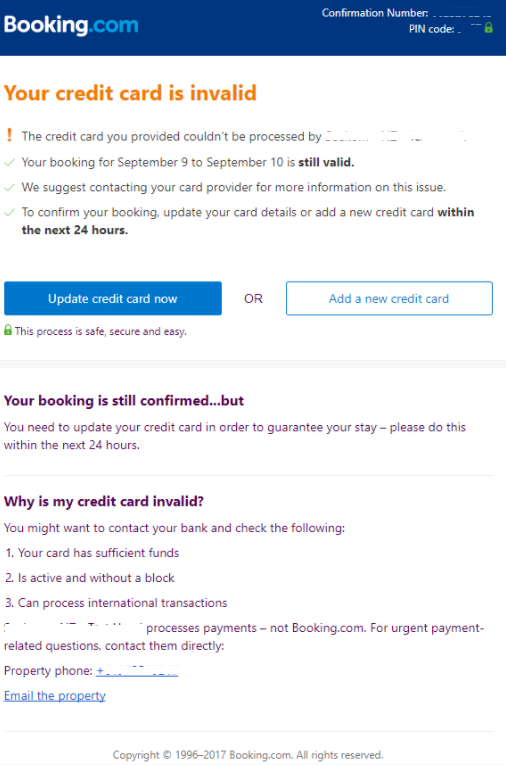Click the green lock icon beside PIN code

488,28
